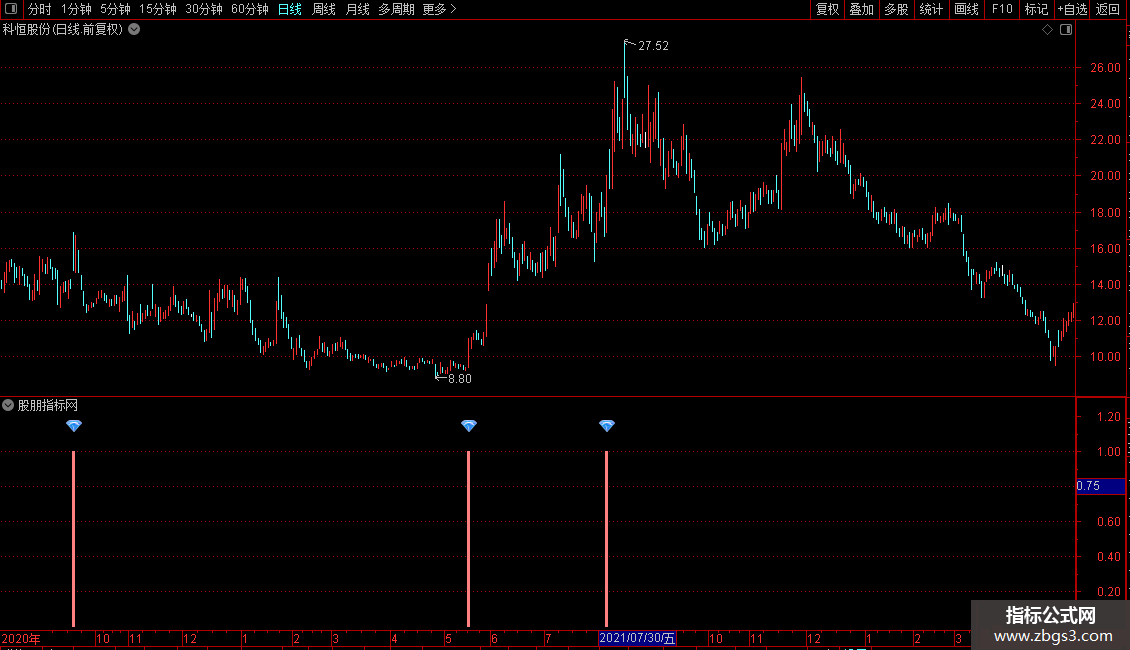Expand the 更多 periods menu
This screenshot has width=1130, height=650.
click(440, 9)
